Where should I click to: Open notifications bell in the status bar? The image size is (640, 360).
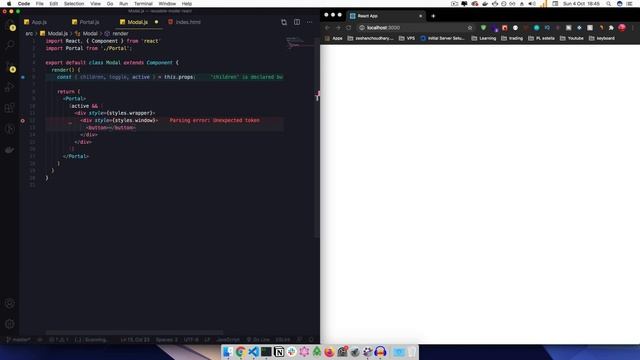[311, 340]
